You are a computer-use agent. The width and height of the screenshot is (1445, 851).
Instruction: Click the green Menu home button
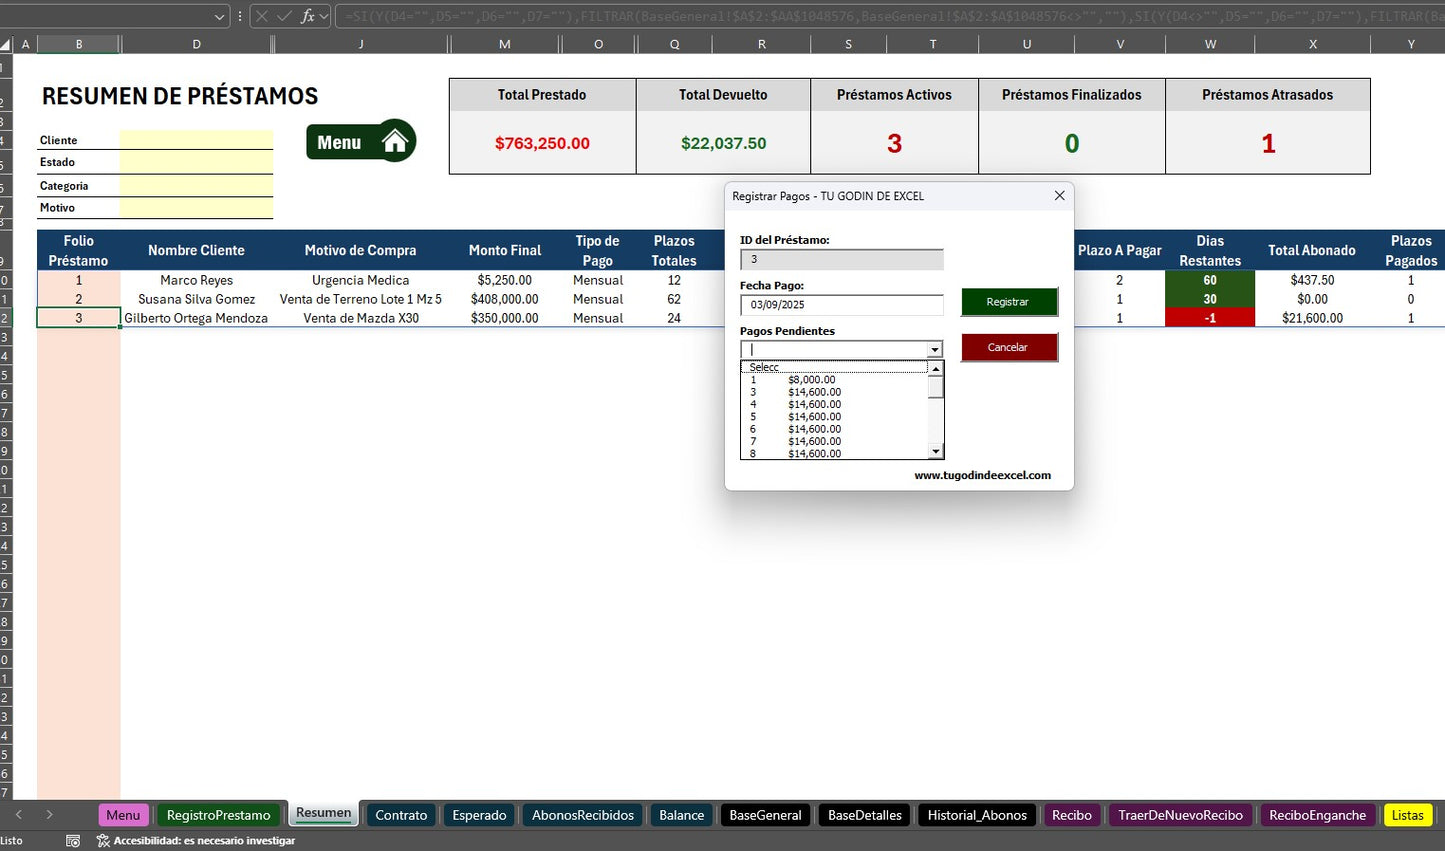(360, 141)
